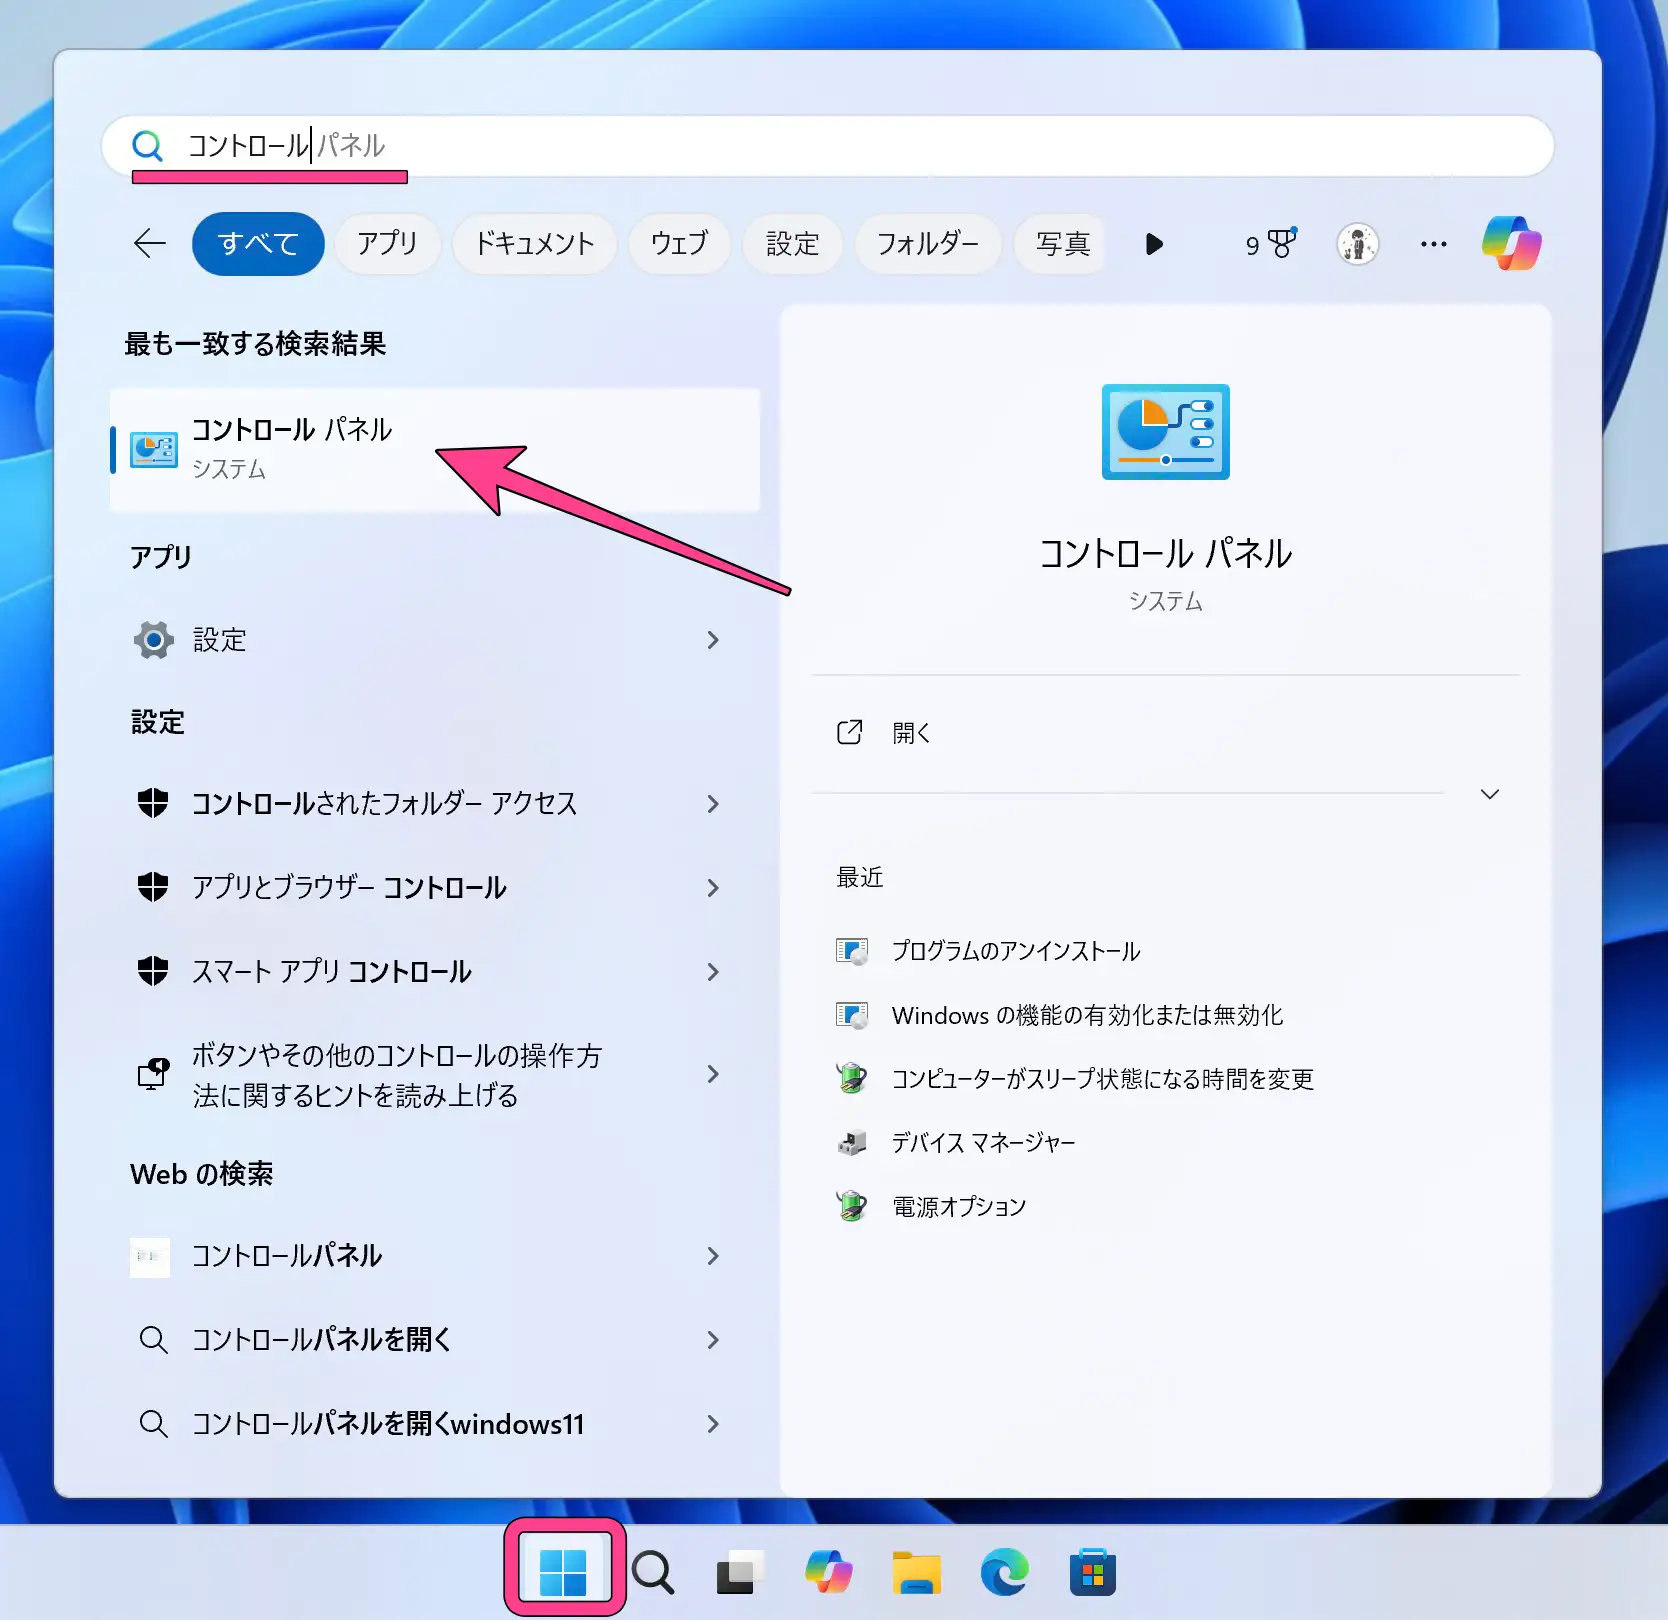
Task: Open the three-dot more options menu
Action: click(x=1433, y=244)
